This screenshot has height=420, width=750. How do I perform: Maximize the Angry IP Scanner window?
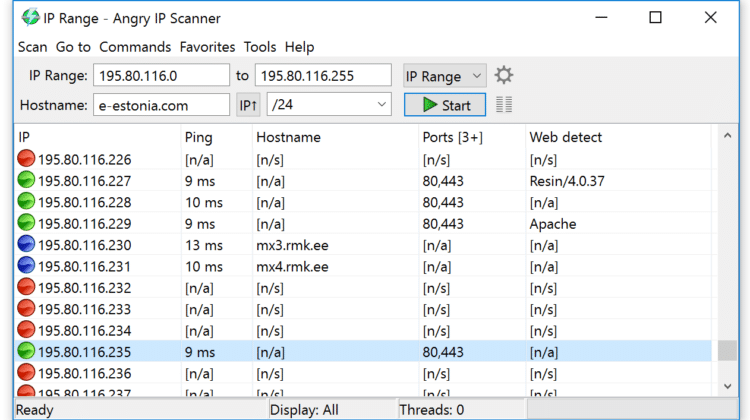(655, 18)
